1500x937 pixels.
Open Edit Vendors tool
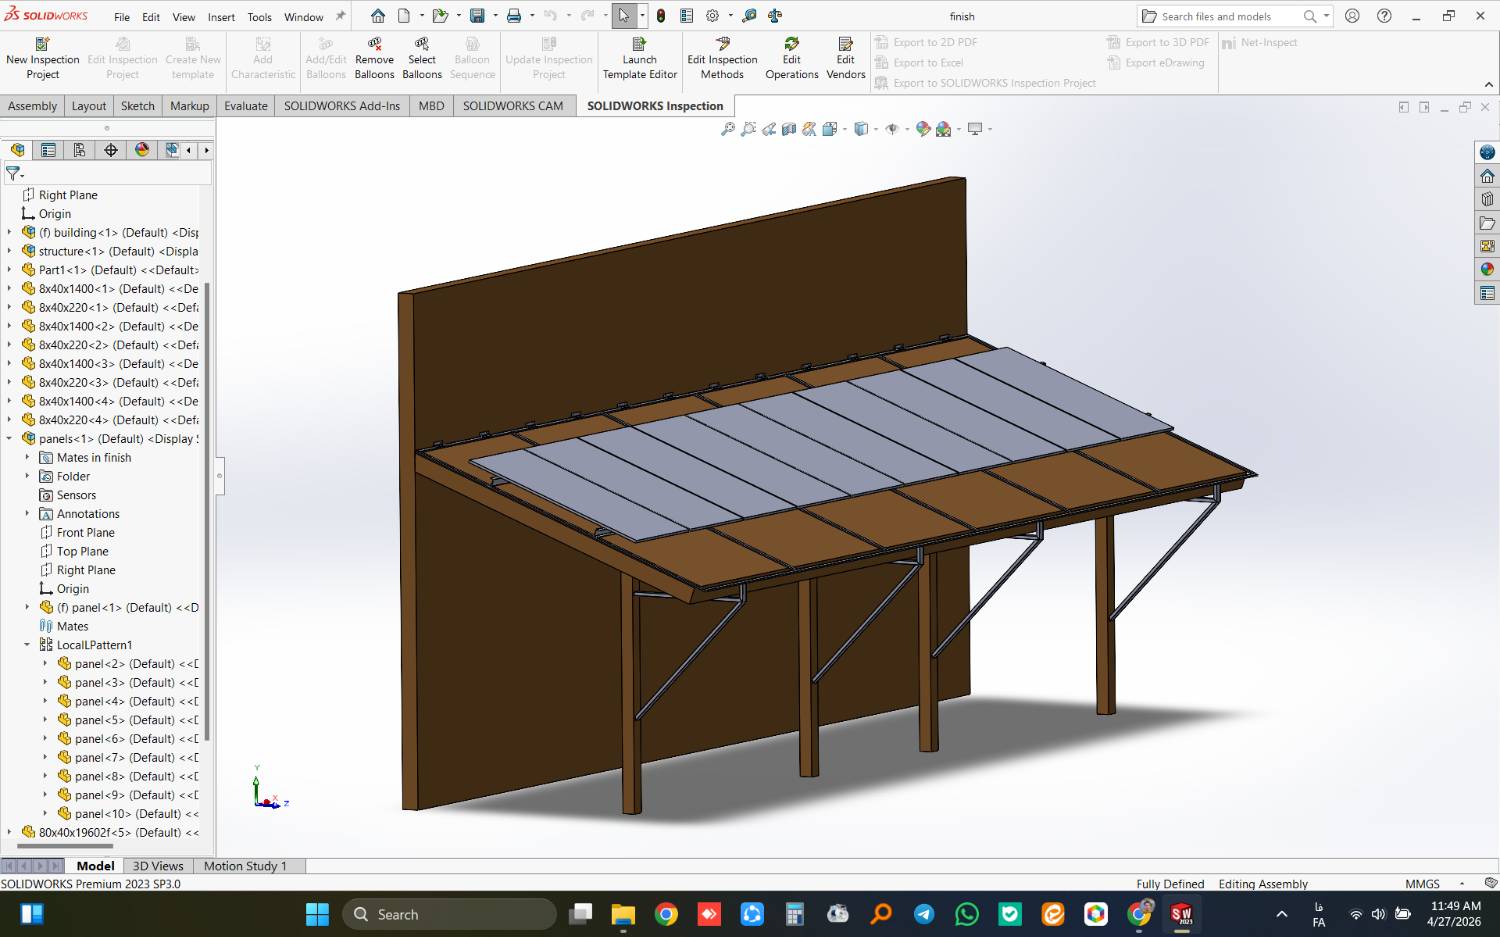click(845, 59)
